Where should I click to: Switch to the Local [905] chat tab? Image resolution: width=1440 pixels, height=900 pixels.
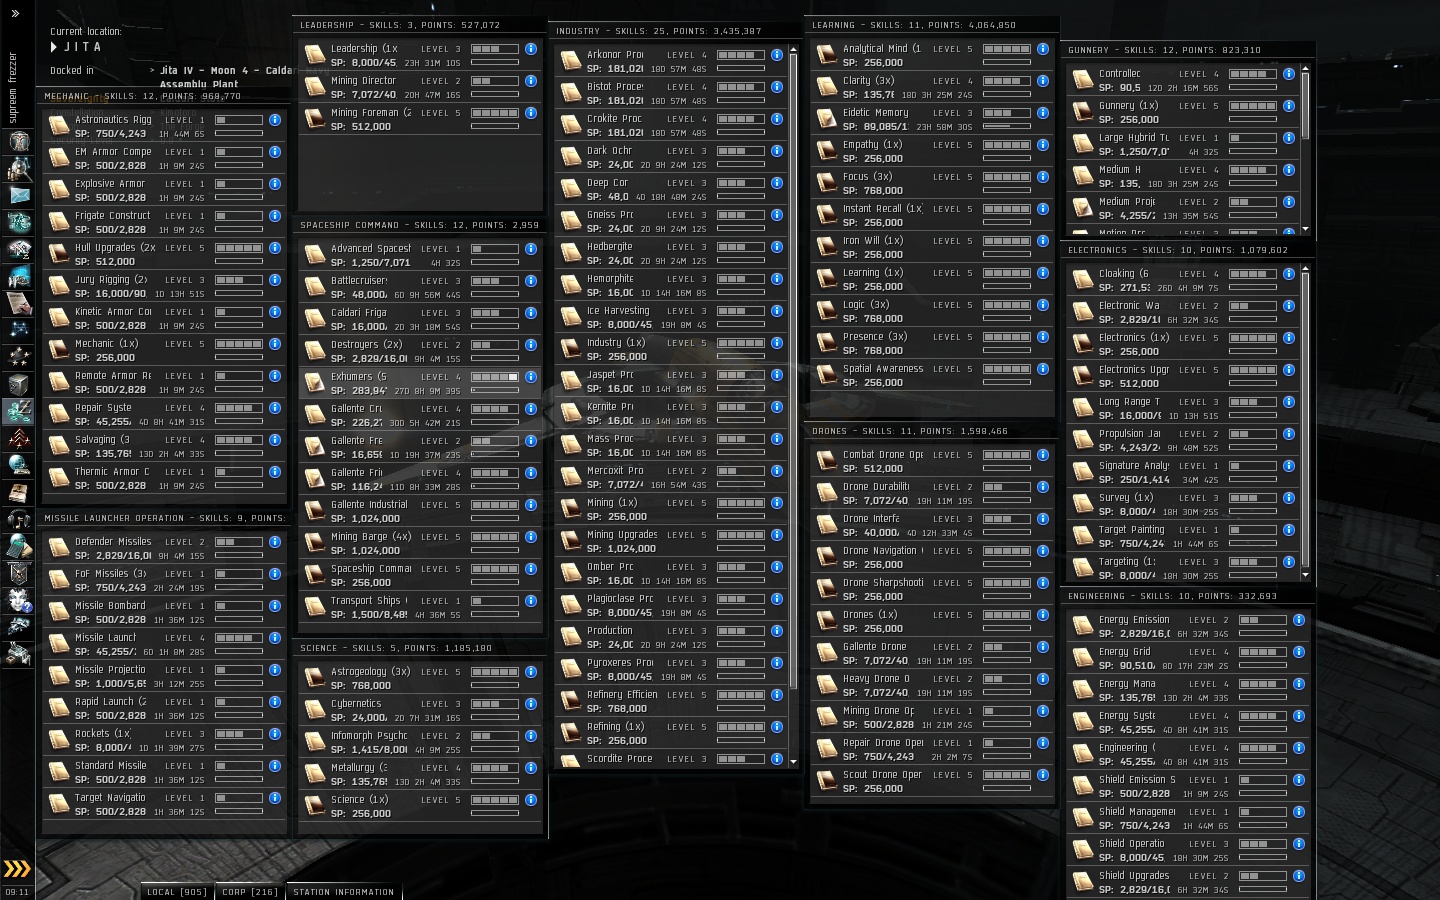[177, 892]
